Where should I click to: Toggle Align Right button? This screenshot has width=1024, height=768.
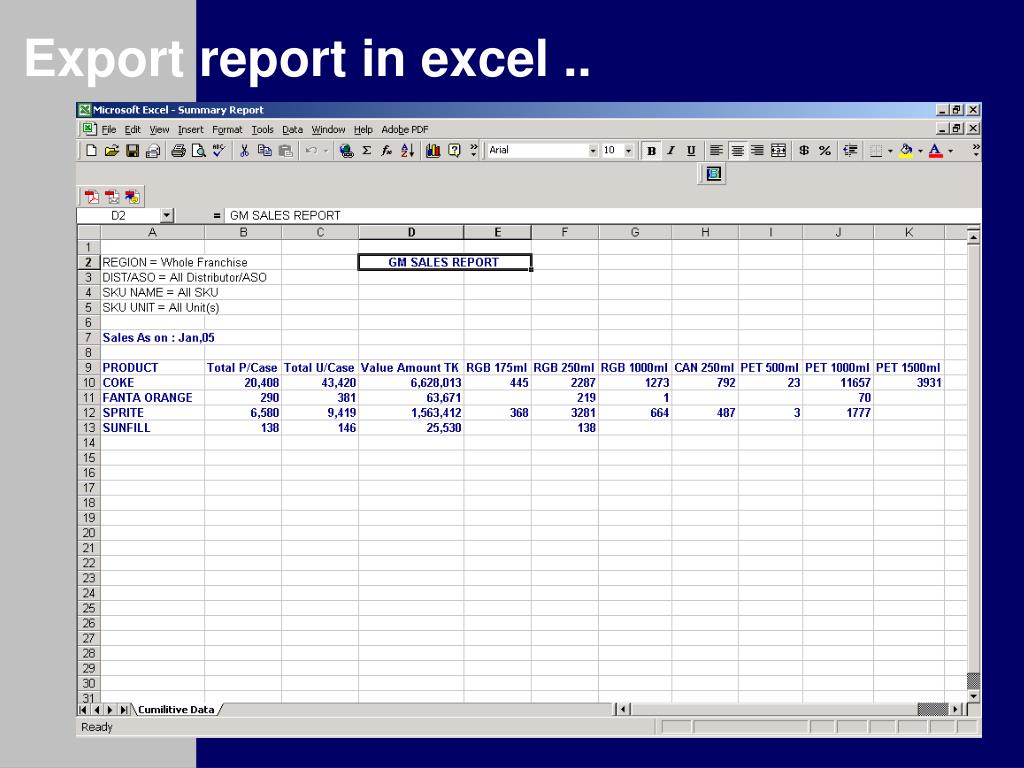click(x=758, y=151)
